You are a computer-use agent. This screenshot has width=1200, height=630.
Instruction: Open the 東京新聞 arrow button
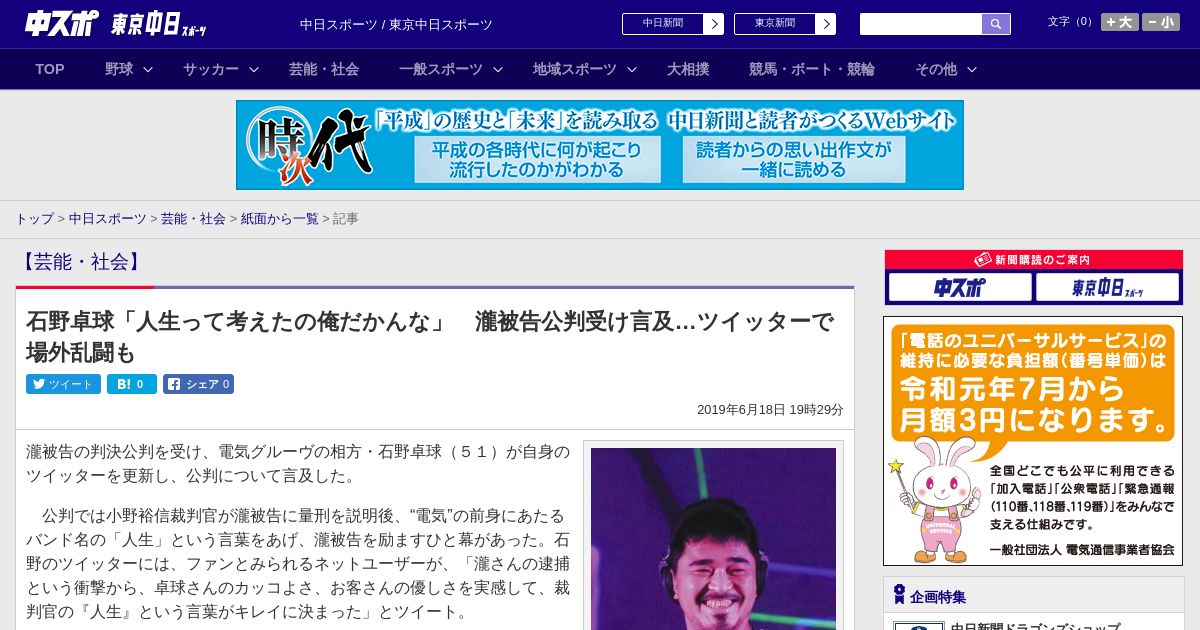click(x=825, y=24)
